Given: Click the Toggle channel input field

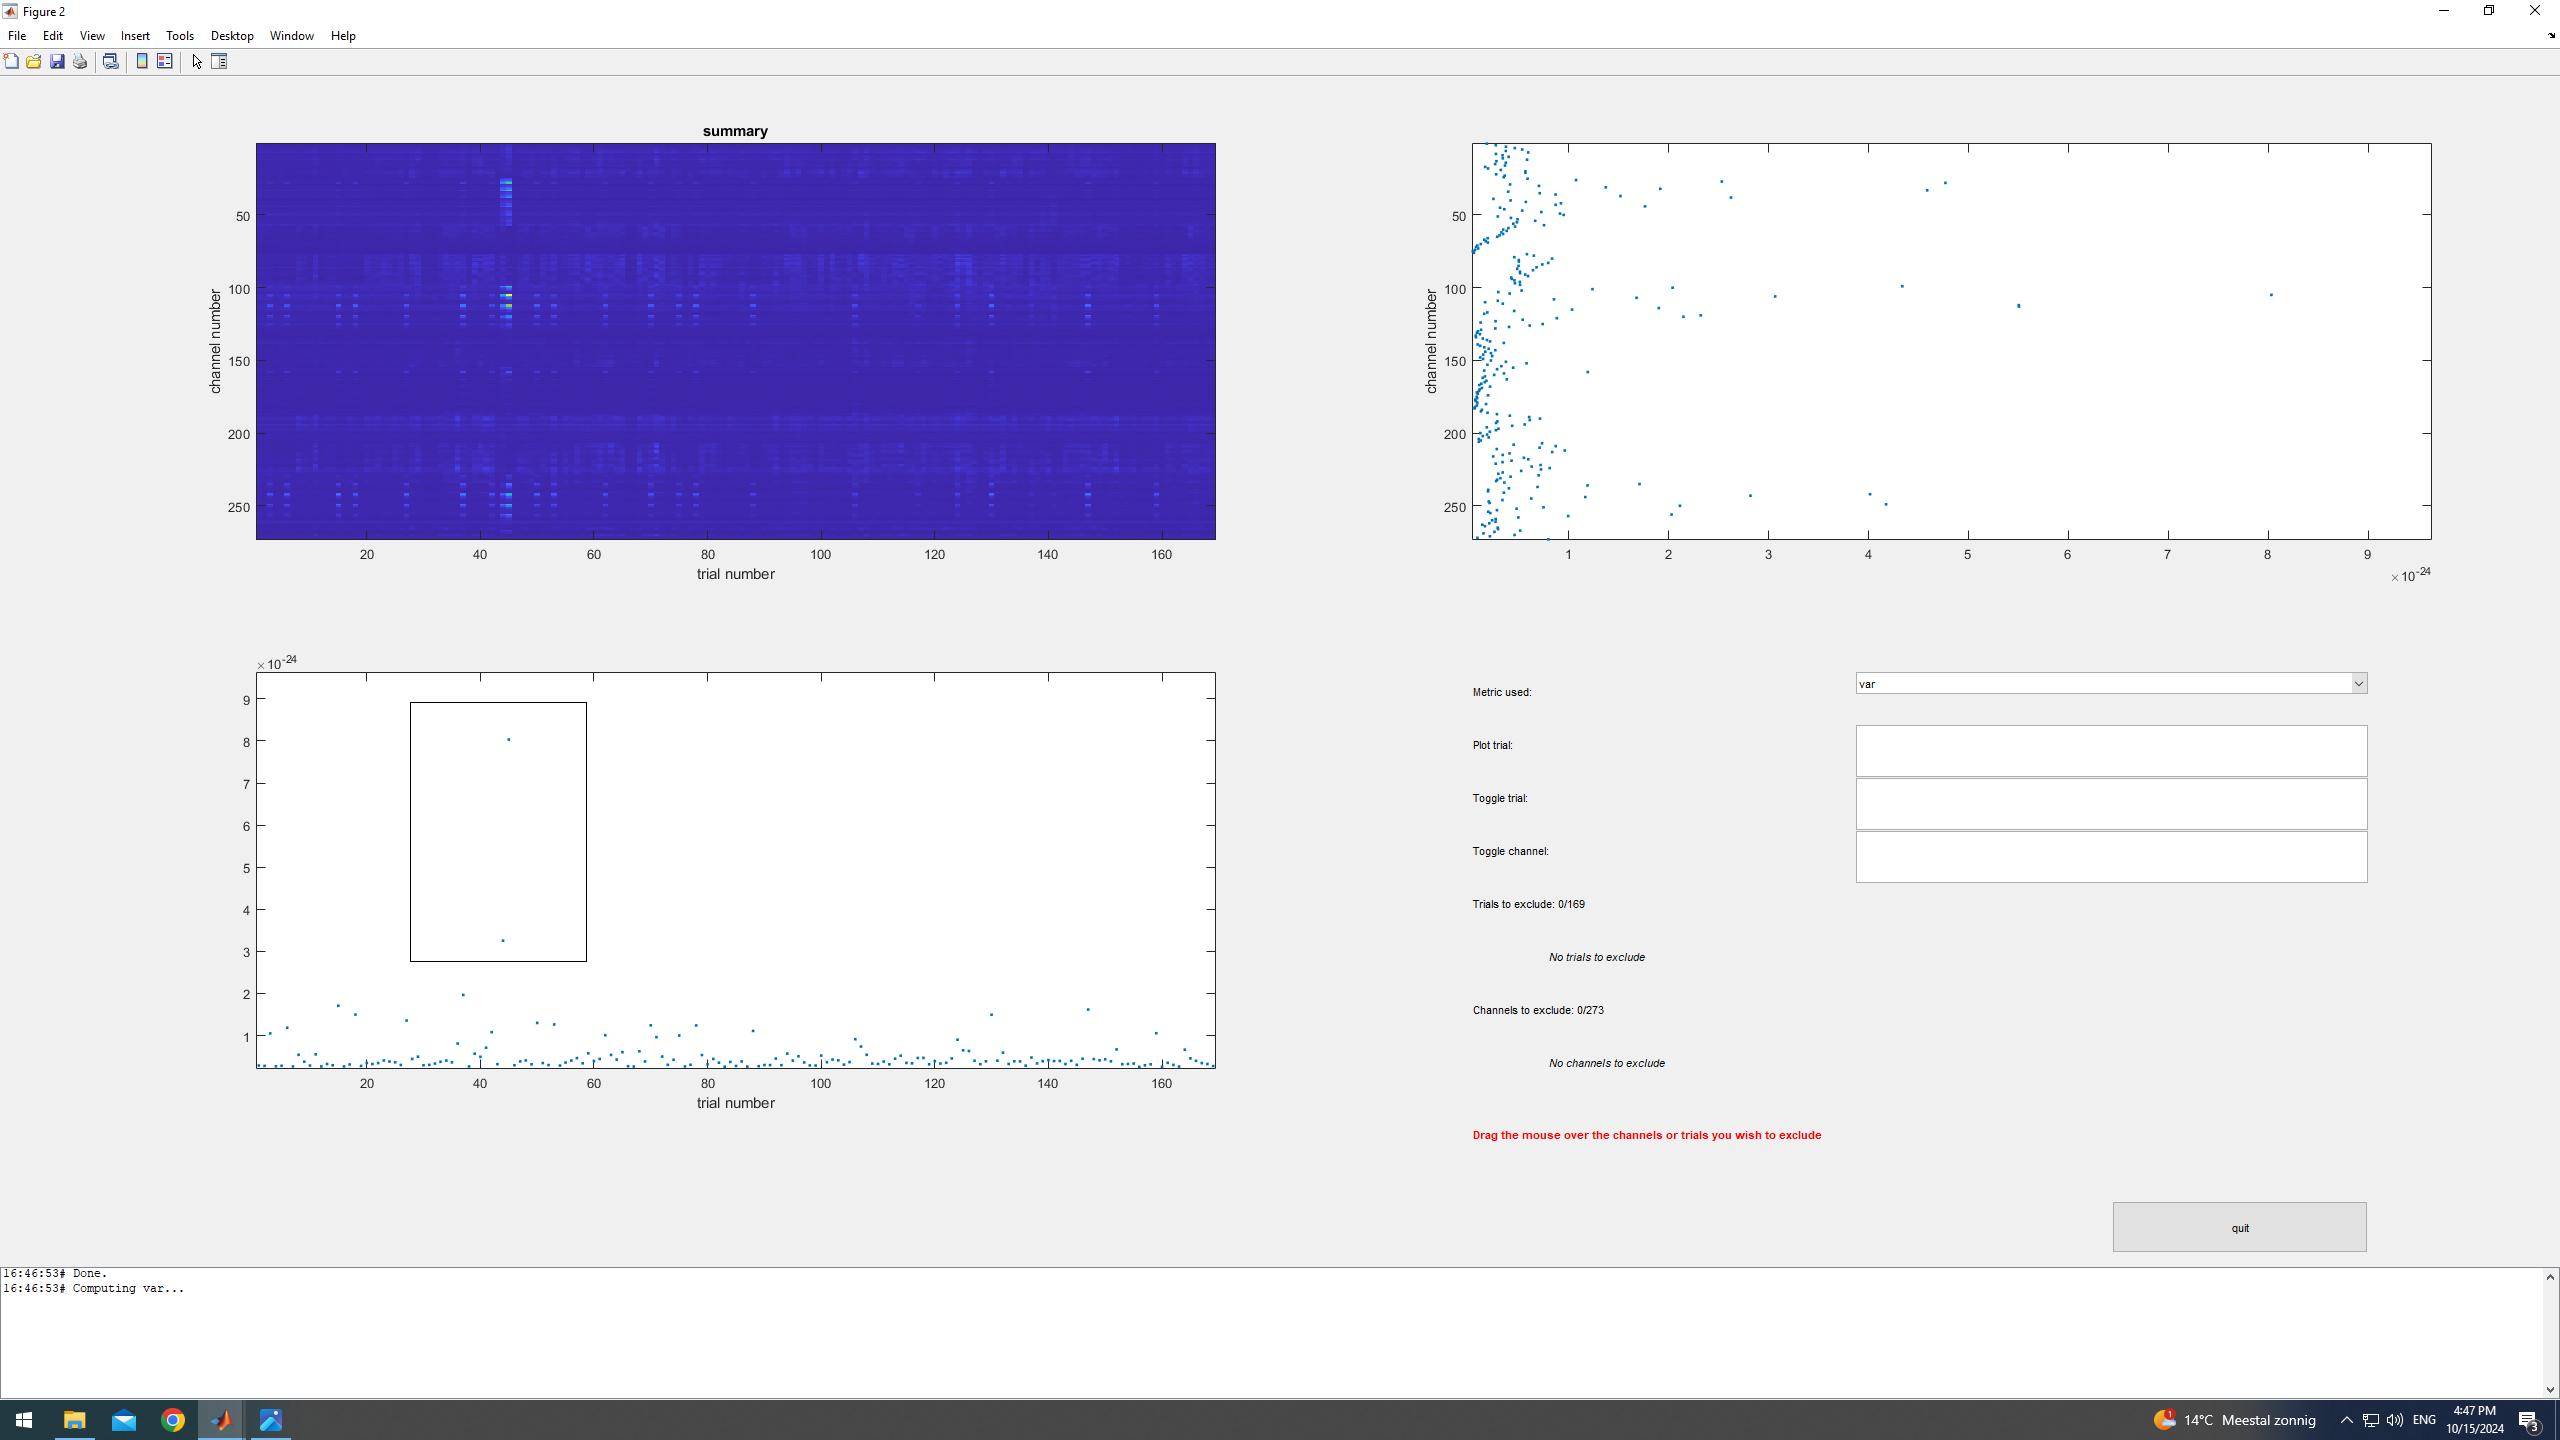Looking at the screenshot, I should pyautogui.click(x=2111, y=857).
